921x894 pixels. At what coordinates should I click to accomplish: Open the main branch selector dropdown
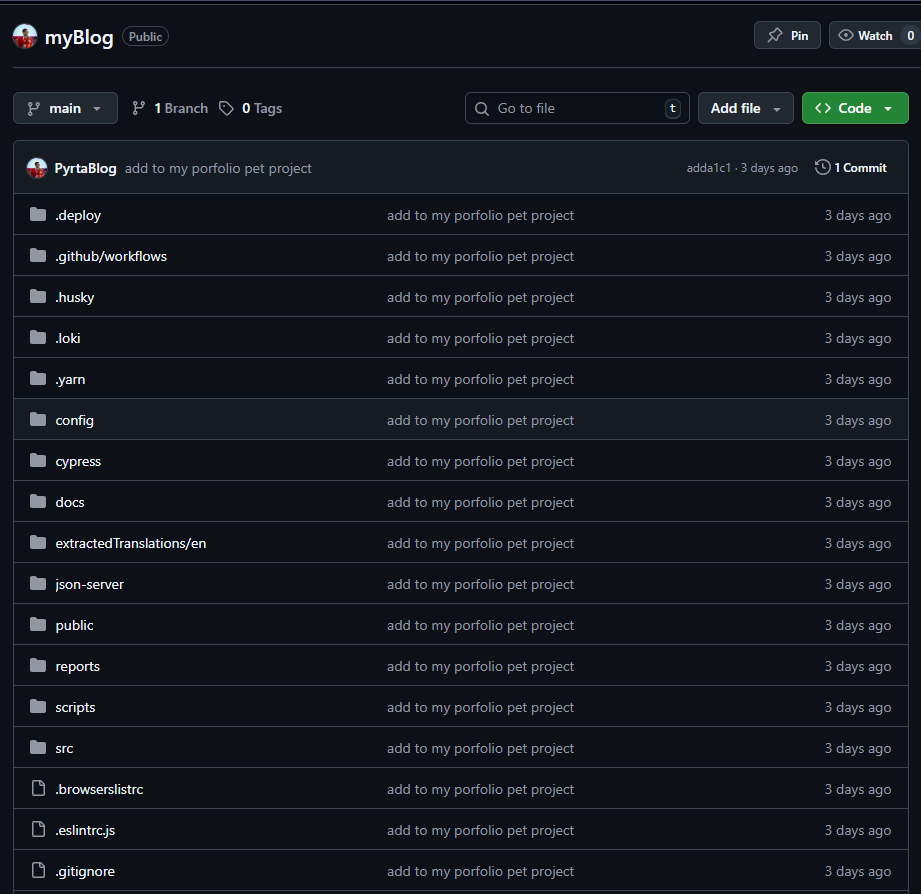65,108
